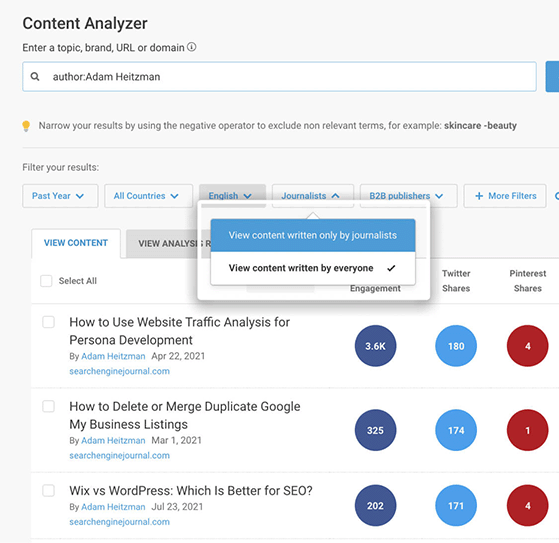Click the author search input field
559x543 pixels.
coord(279,77)
